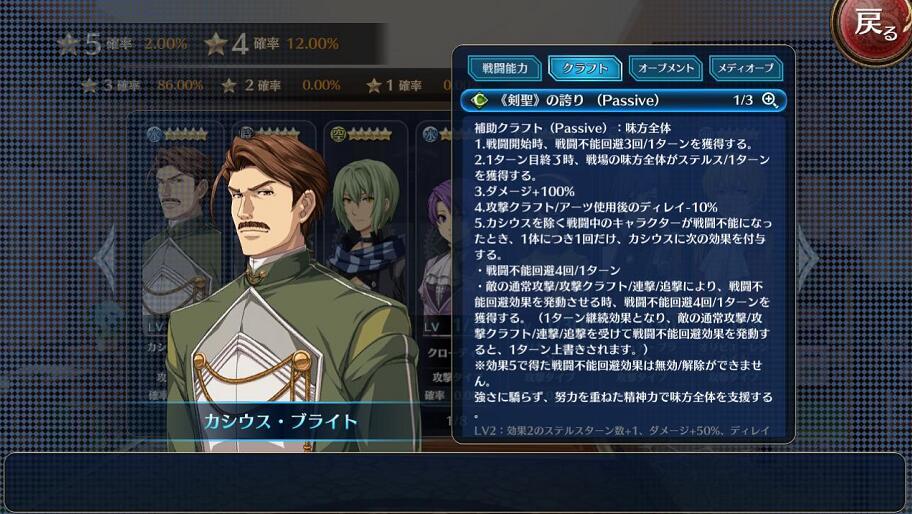The height and width of the screenshot is (514, 912).
Task: Switch to the オーブメント tab
Action: tap(665, 69)
